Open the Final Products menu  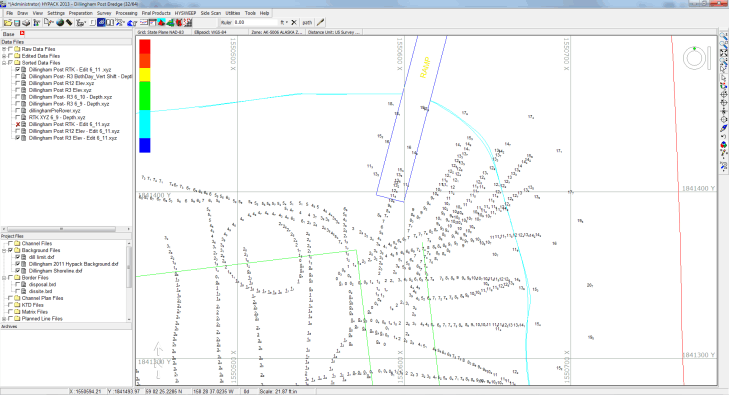click(x=156, y=13)
